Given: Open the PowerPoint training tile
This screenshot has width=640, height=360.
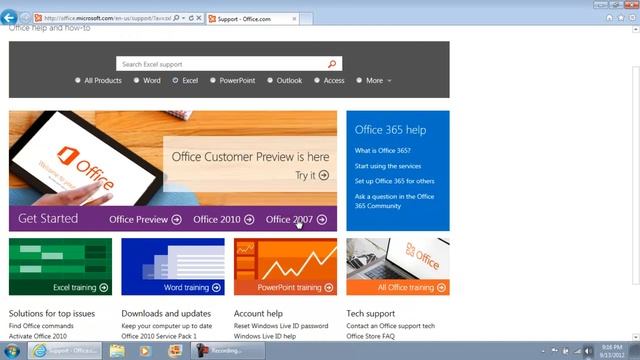Looking at the screenshot, I should [286, 267].
